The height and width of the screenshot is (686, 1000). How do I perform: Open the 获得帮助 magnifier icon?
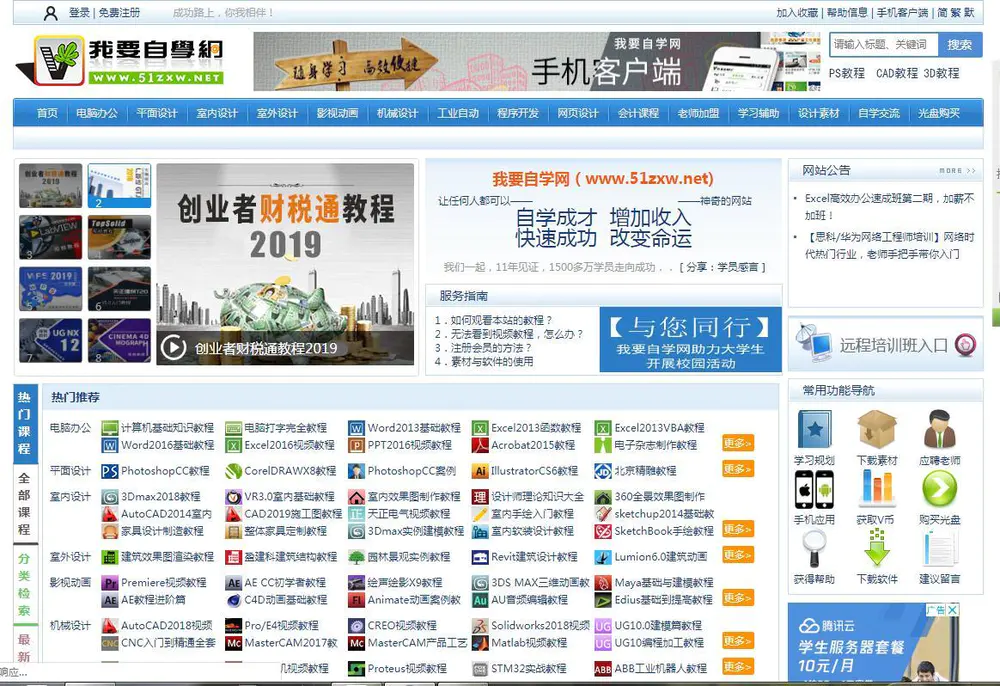[x=814, y=548]
